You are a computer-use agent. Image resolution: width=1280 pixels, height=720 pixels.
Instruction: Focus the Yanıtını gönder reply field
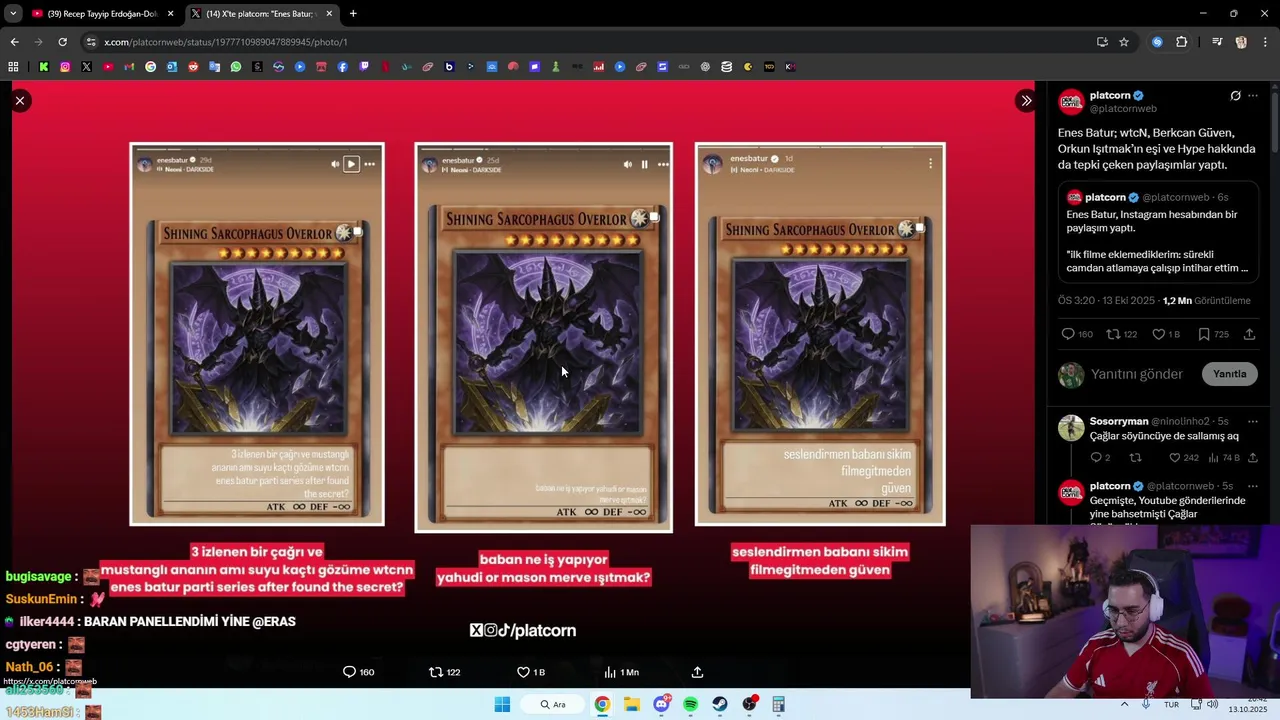(1137, 374)
